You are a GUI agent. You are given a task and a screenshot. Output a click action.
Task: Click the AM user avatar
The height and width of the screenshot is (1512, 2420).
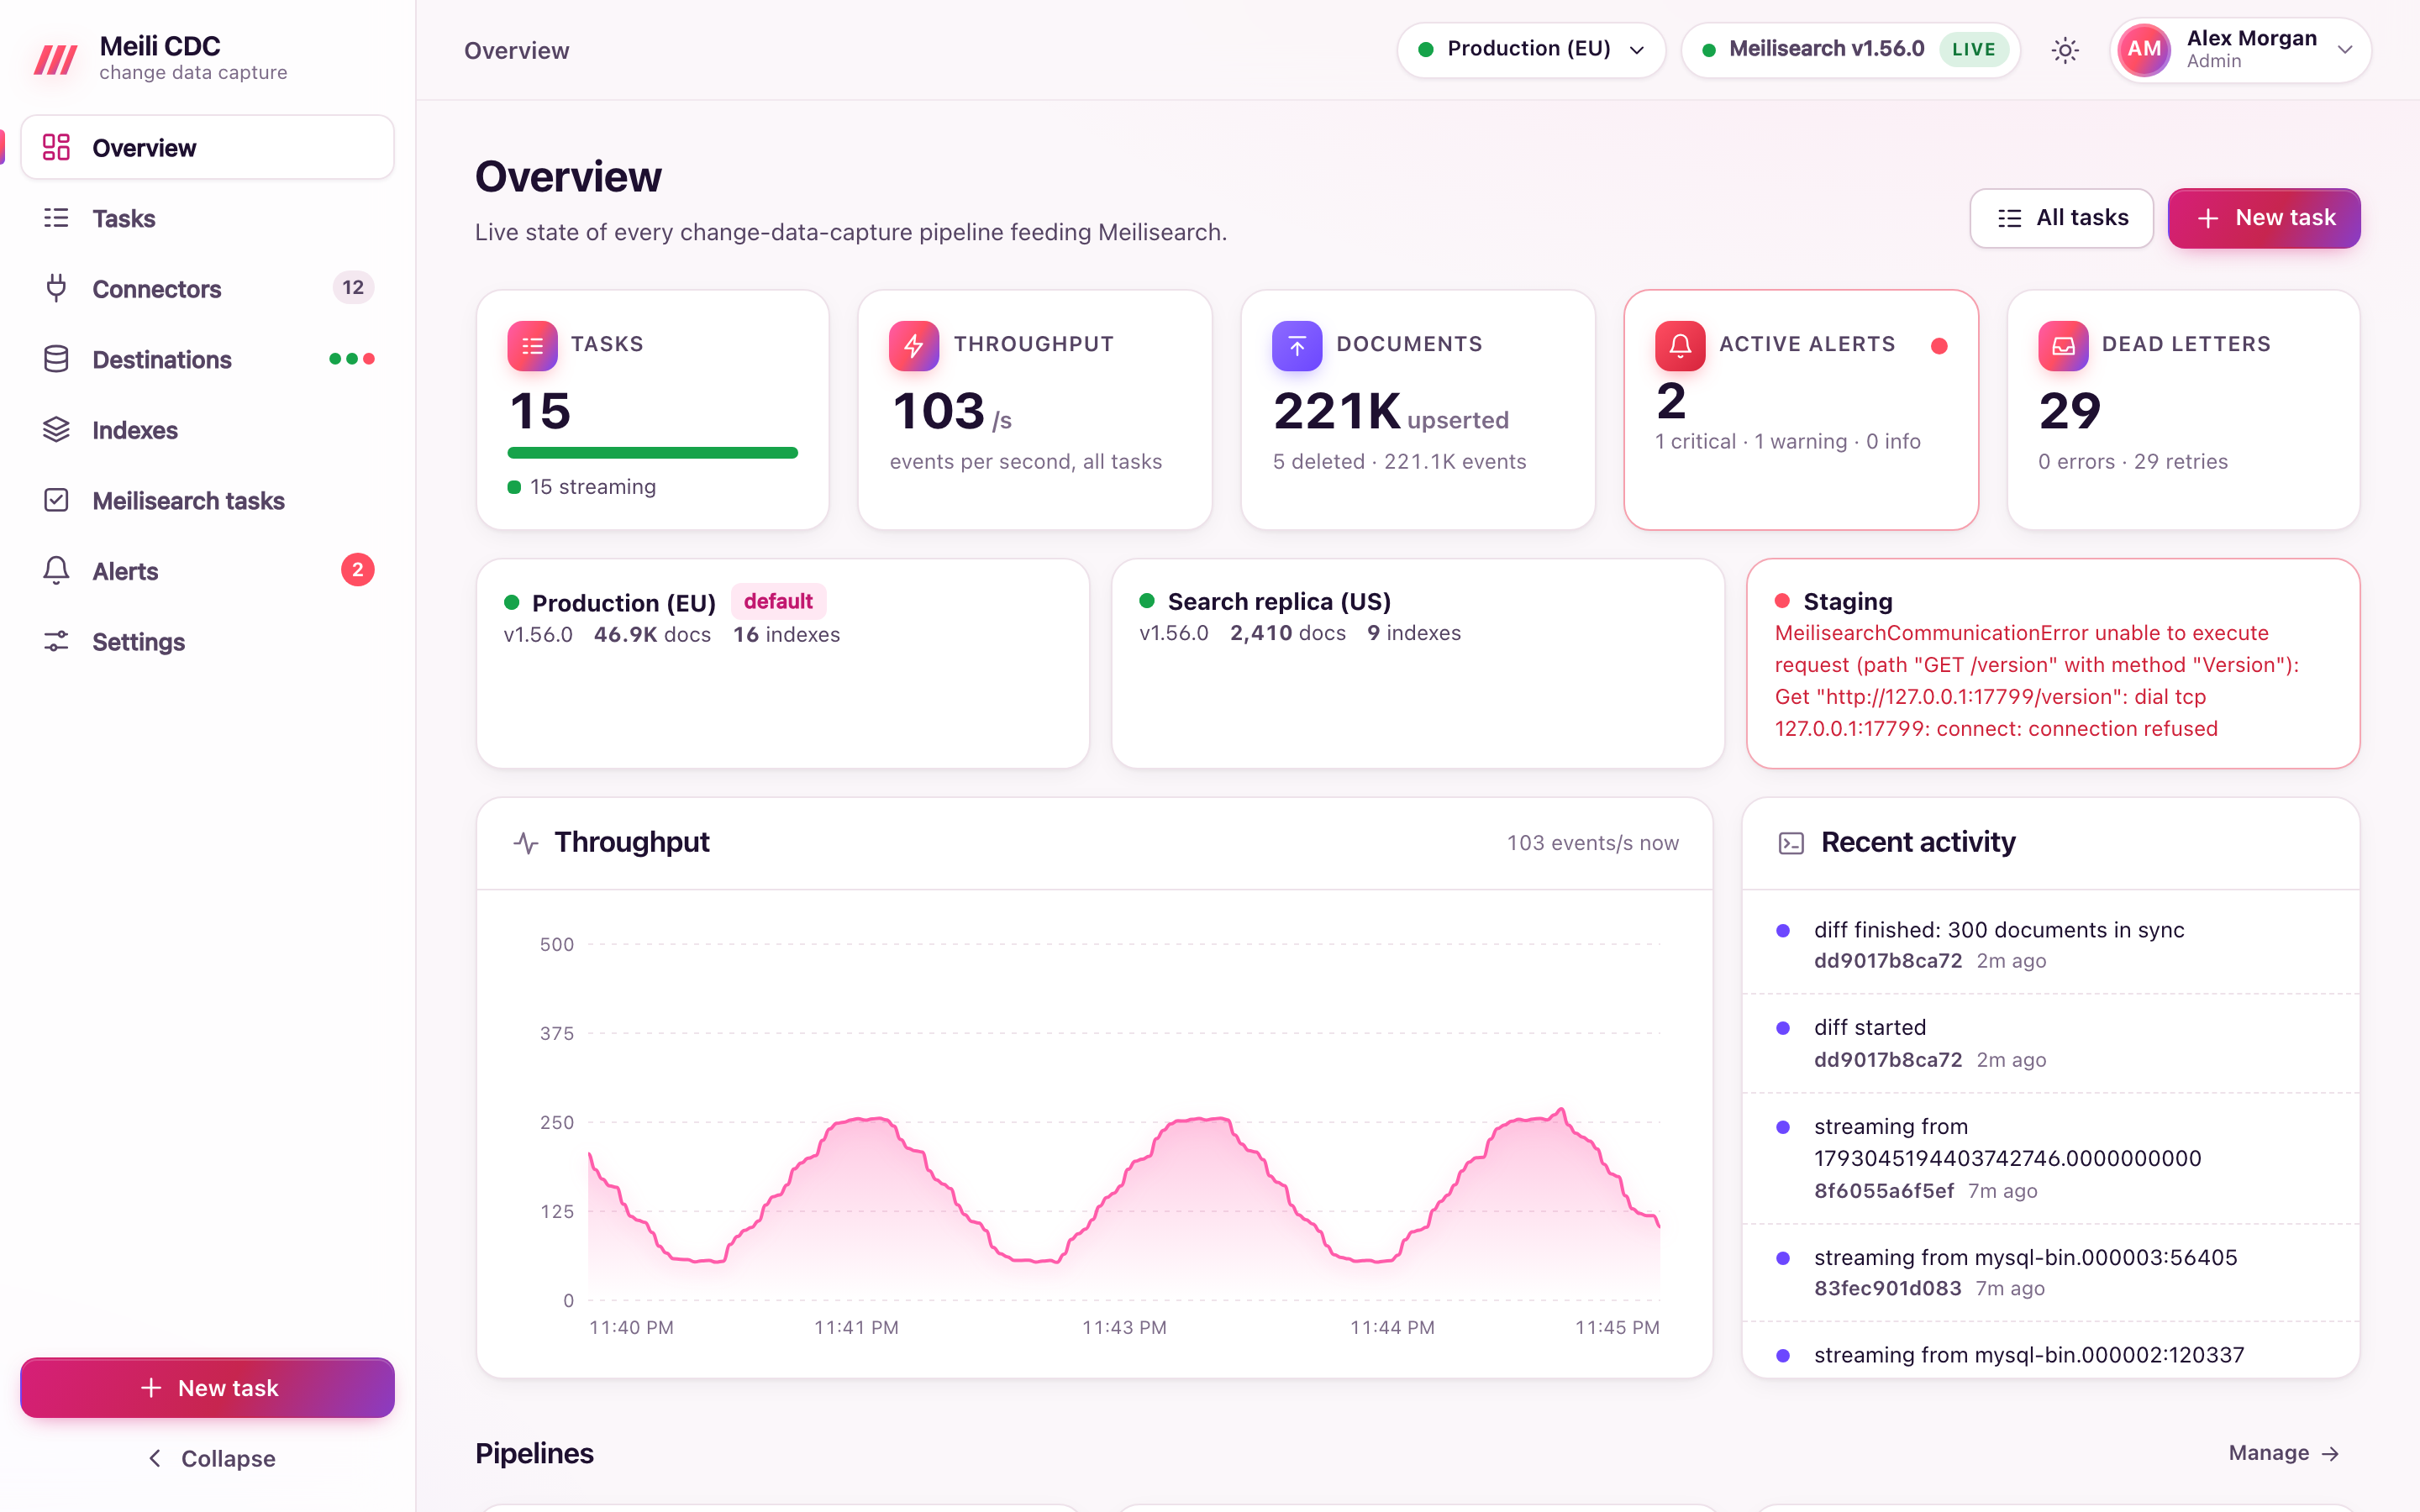coord(2144,50)
